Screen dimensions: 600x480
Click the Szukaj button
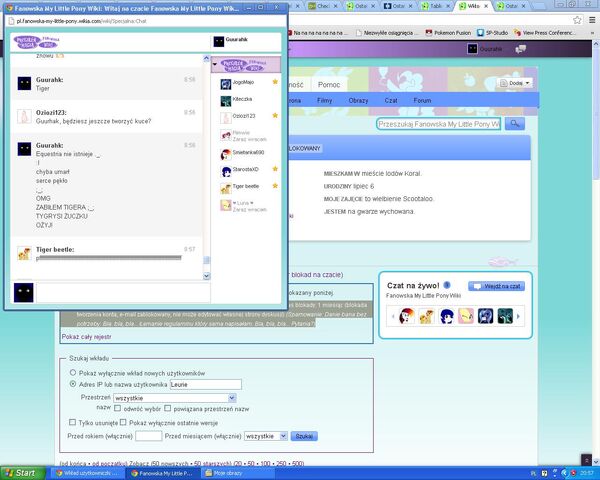(x=304, y=436)
